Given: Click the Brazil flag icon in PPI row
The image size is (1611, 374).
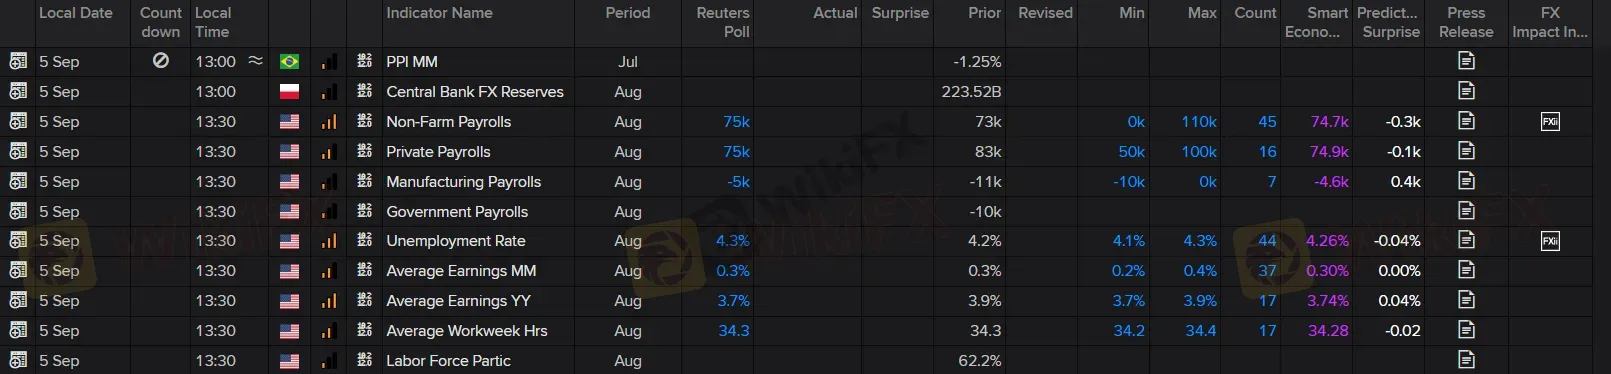Looking at the screenshot, I should point(289,62).
